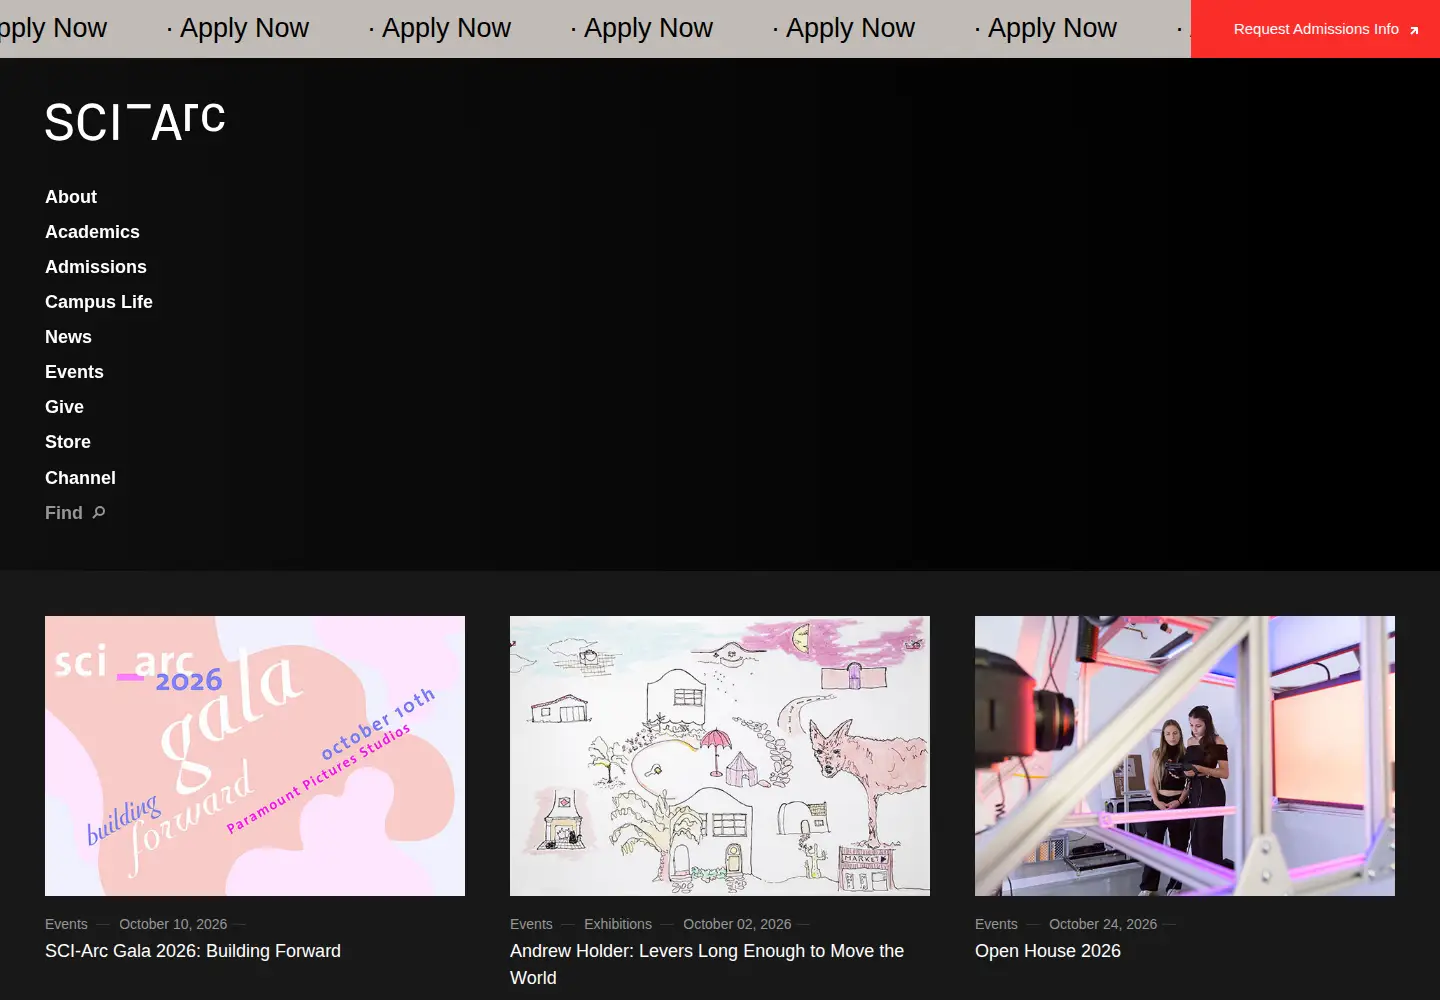This screenshot has width=1440, height=1000.
Task: Click the October 24, 2026 date text
Action: point(1103,924)
